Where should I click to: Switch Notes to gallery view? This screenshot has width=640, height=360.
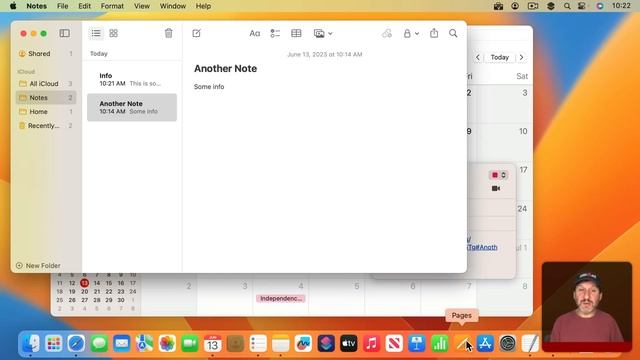click(113, 33)
